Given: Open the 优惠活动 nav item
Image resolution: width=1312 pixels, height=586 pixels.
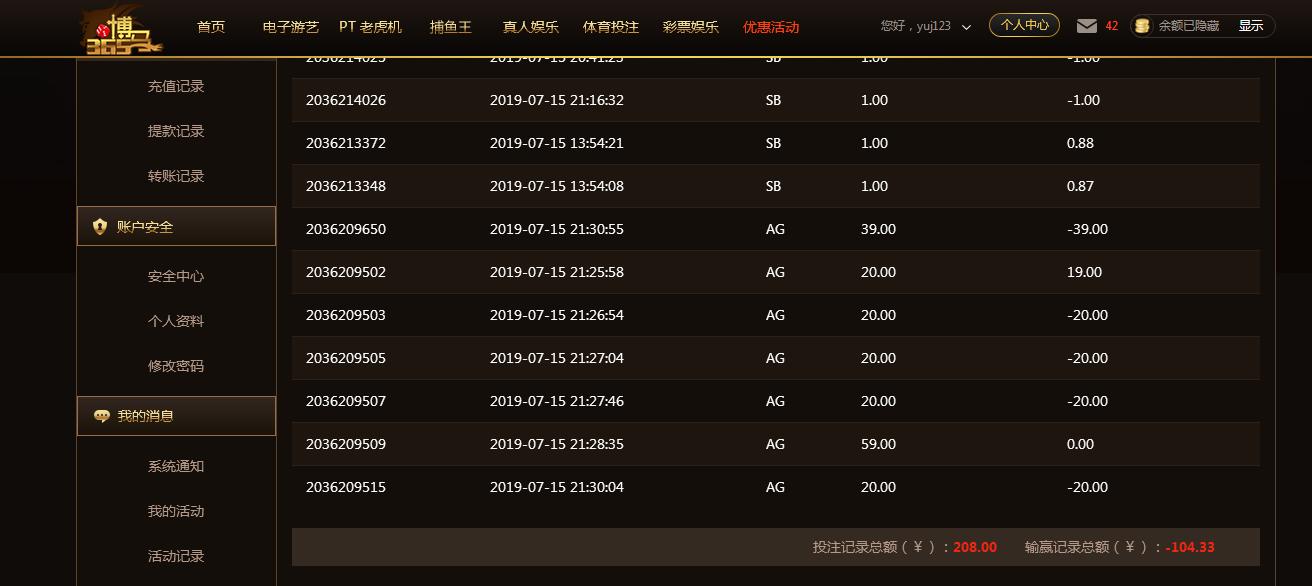Looking at the screenshot, I should point(771,27).
